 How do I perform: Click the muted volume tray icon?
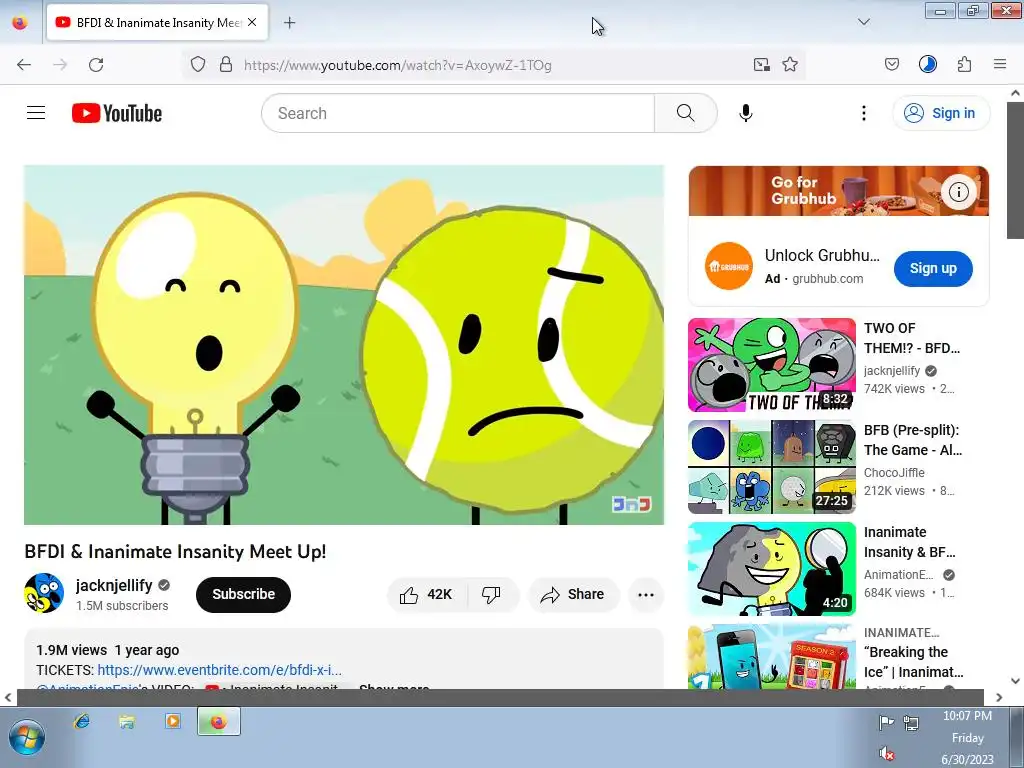[x=886, y=754]
